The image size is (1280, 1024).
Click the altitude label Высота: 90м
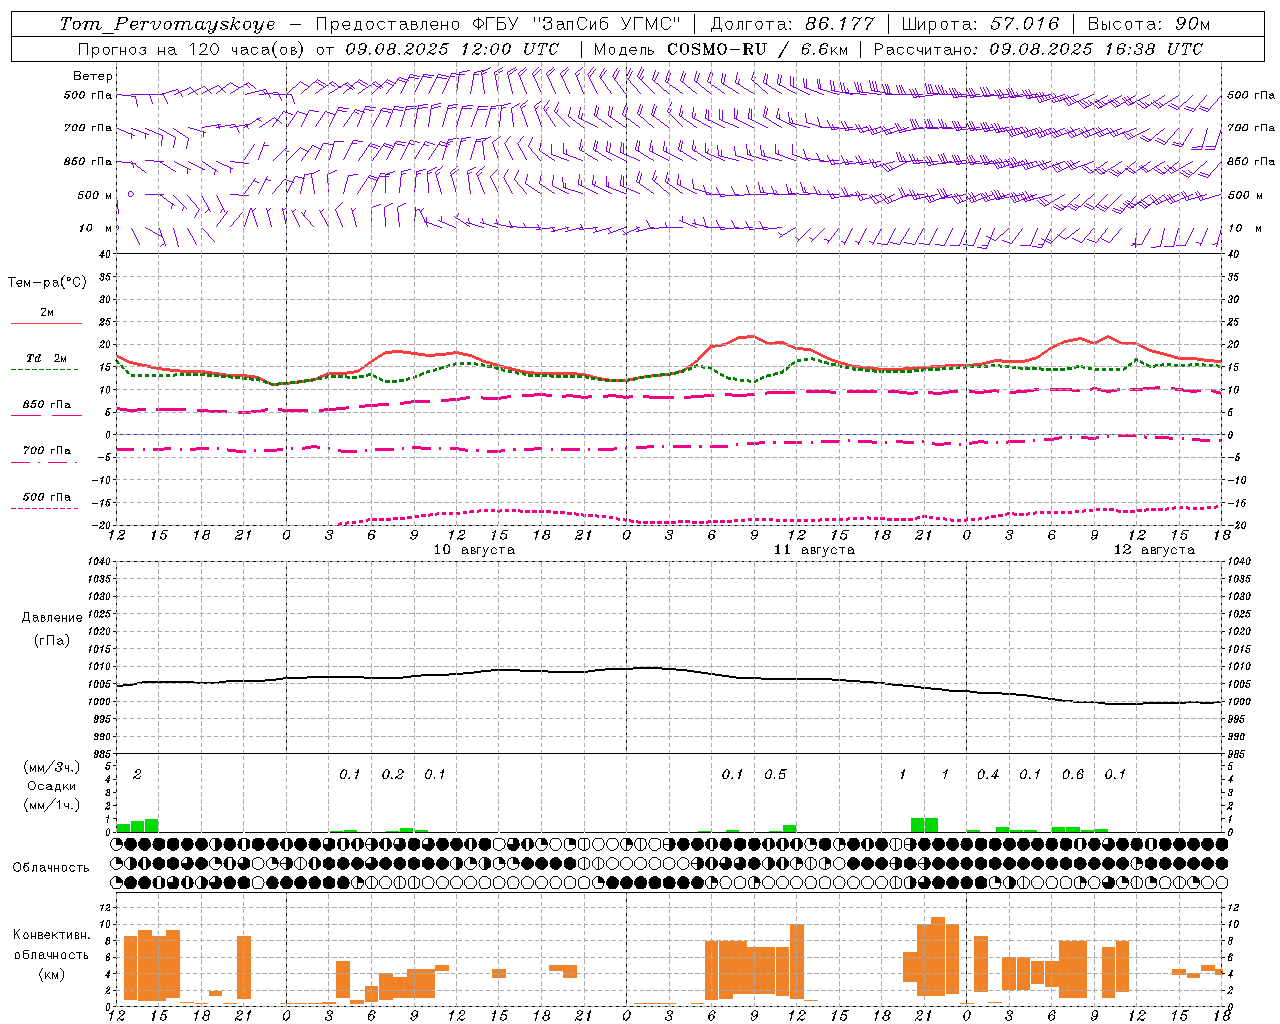pyautogui.click(x=1149, y=24)
